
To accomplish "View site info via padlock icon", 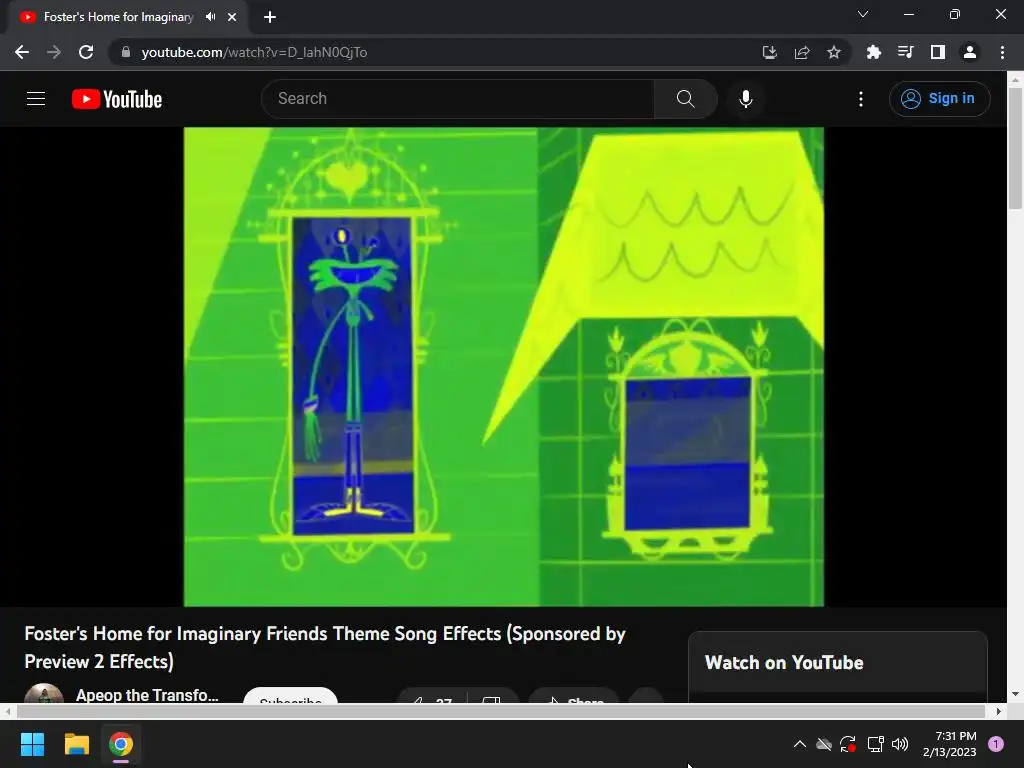I will pos(125,52).
